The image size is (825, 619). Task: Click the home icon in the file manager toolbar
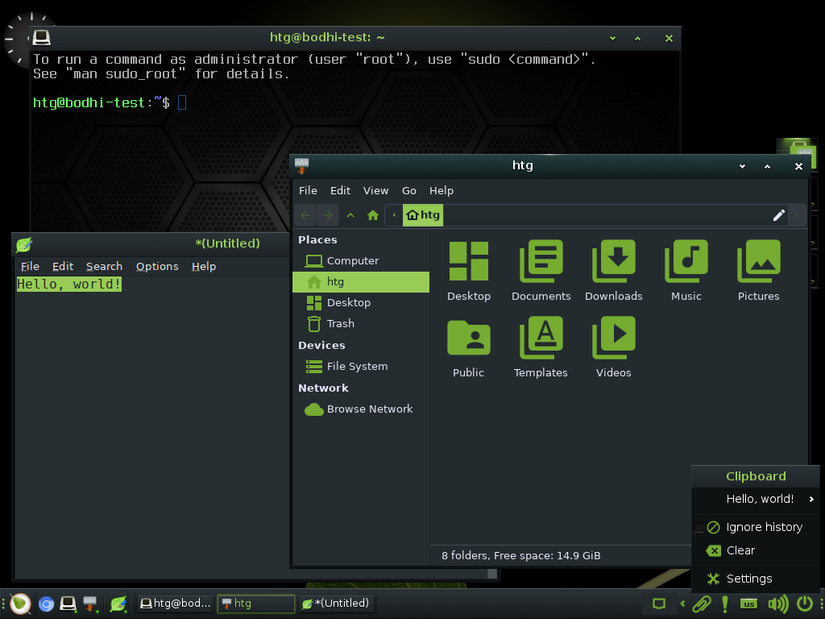tap(371, 215)
